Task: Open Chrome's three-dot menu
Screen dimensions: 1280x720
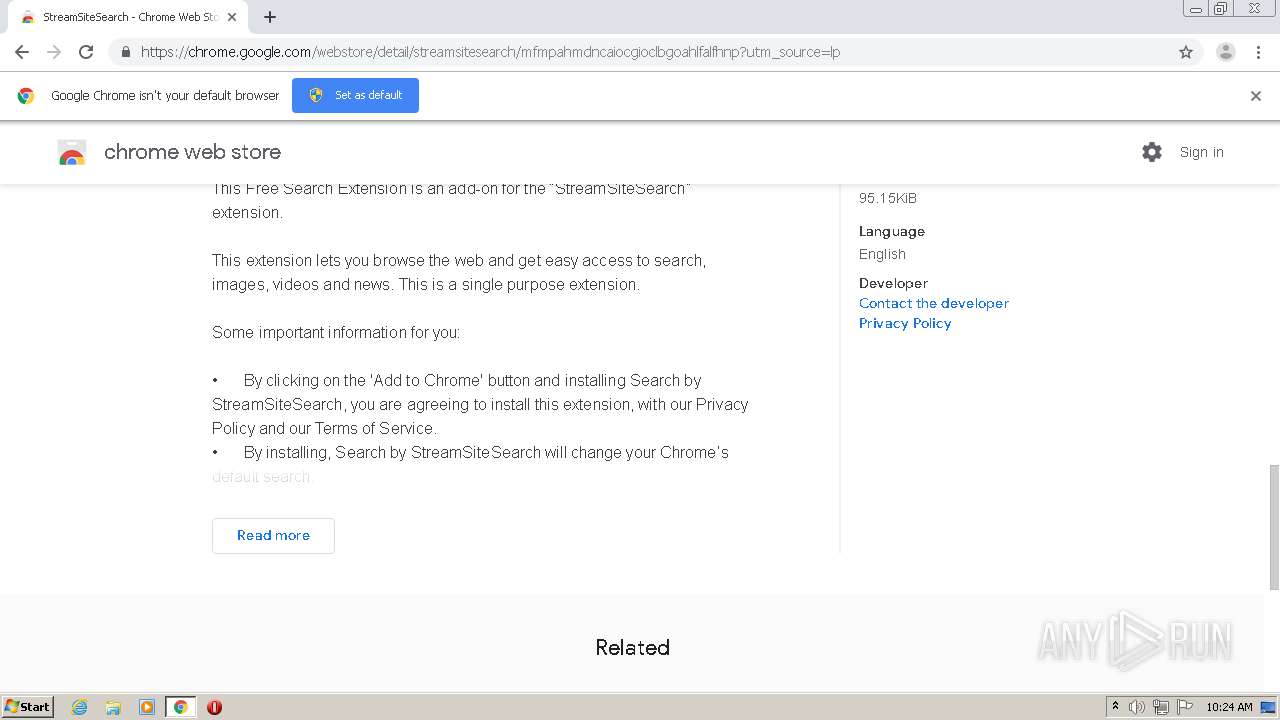Action: [1258, 52]
